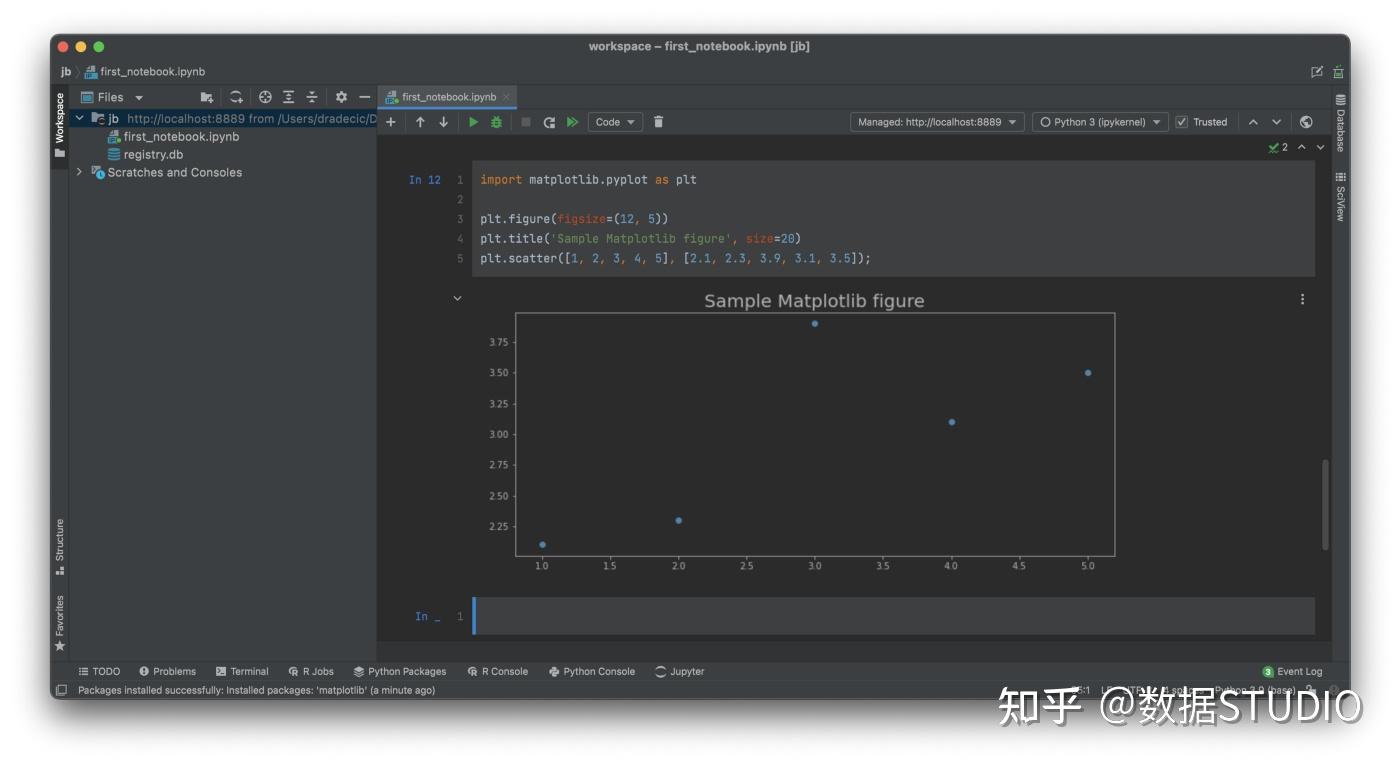The width and height of the screenshot is (1400, 765).
Task: Open the plot output options kebab menu
Action: coord(1301,298)
